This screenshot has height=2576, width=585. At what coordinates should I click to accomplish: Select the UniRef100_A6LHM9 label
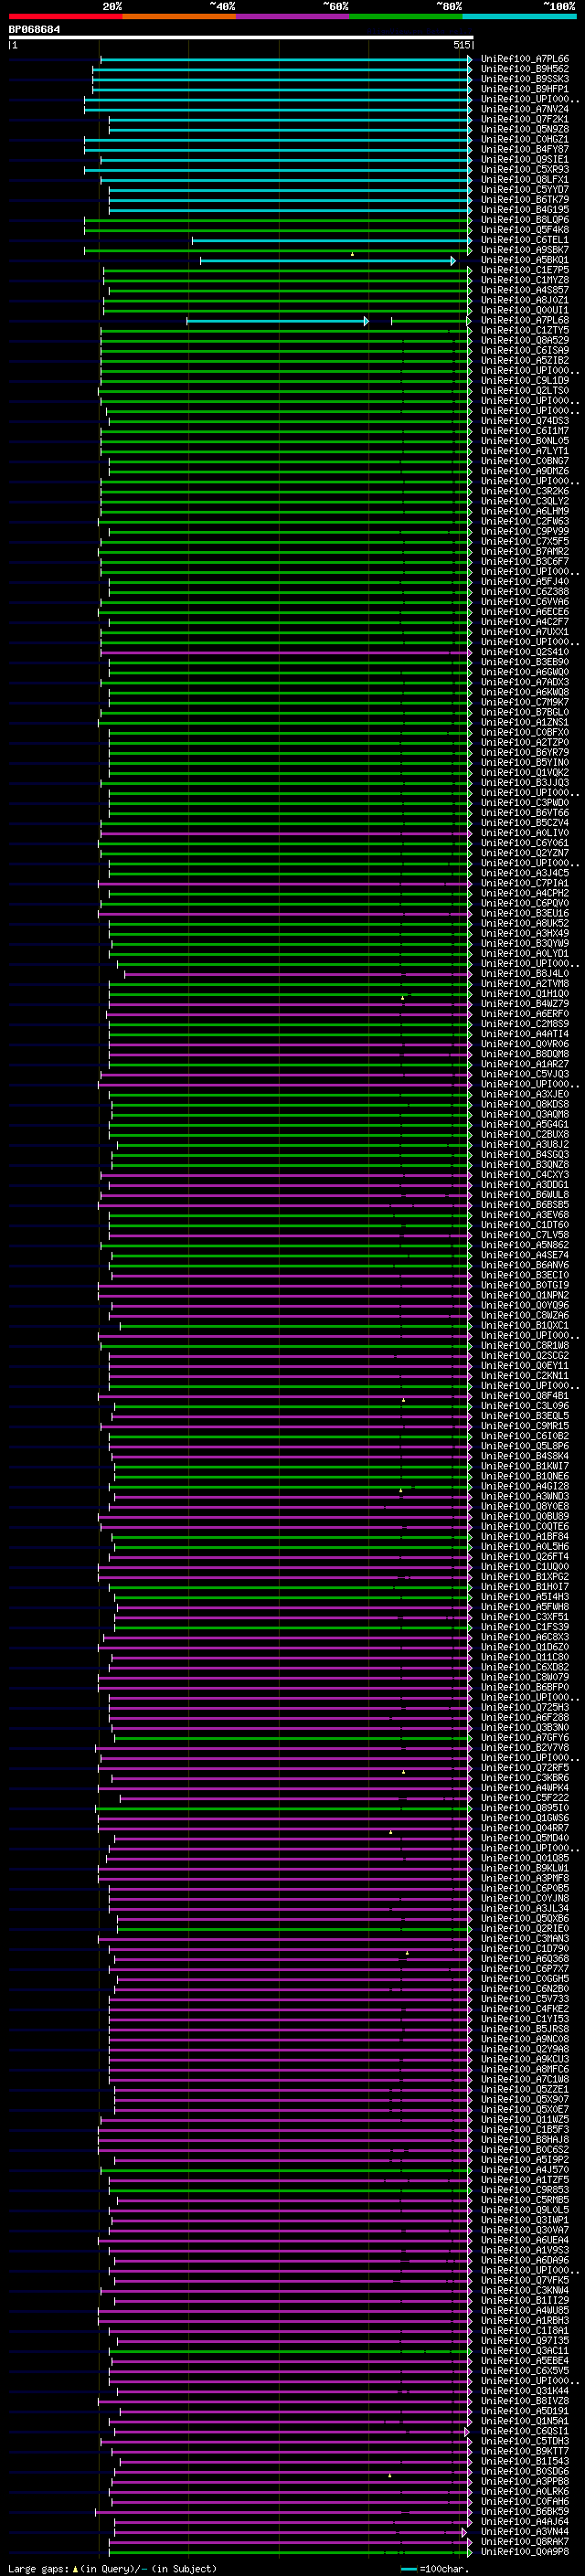[524, 511]
